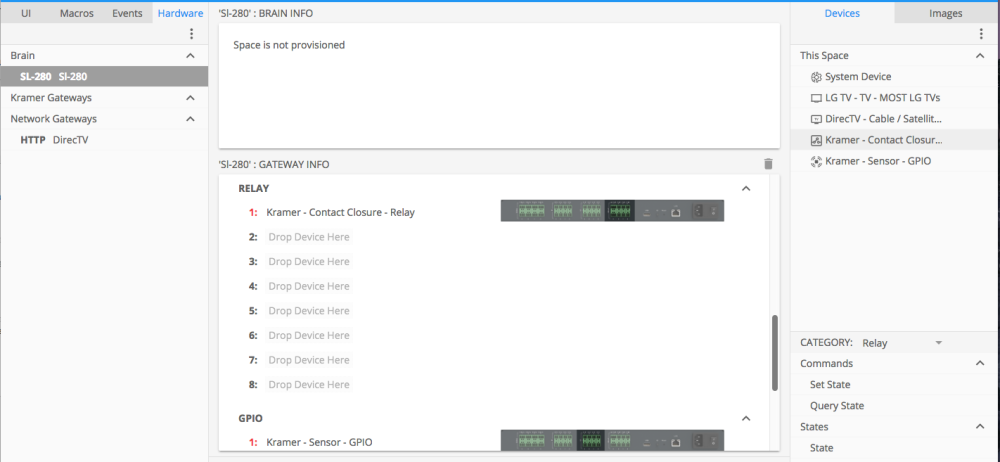Screen dimensions: 1000x462
Task: Select Kramer - Sensor - GPIO in device list
Action: (x=895, y=161)
